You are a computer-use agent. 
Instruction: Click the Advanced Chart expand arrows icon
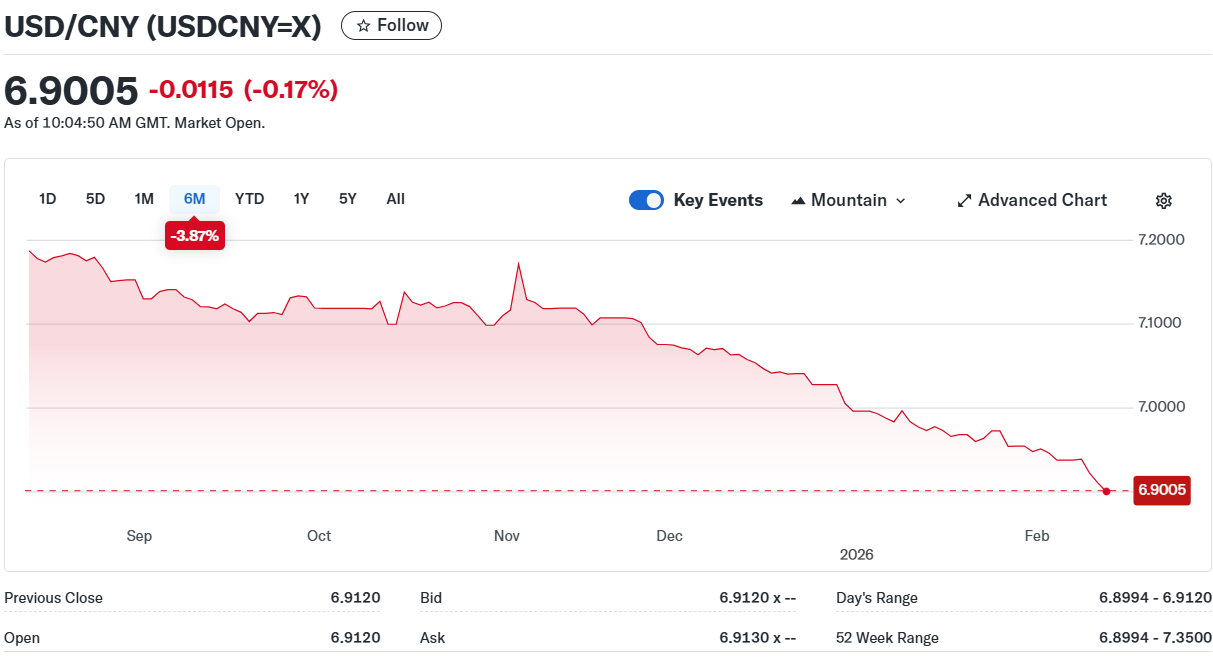point(964,201)
